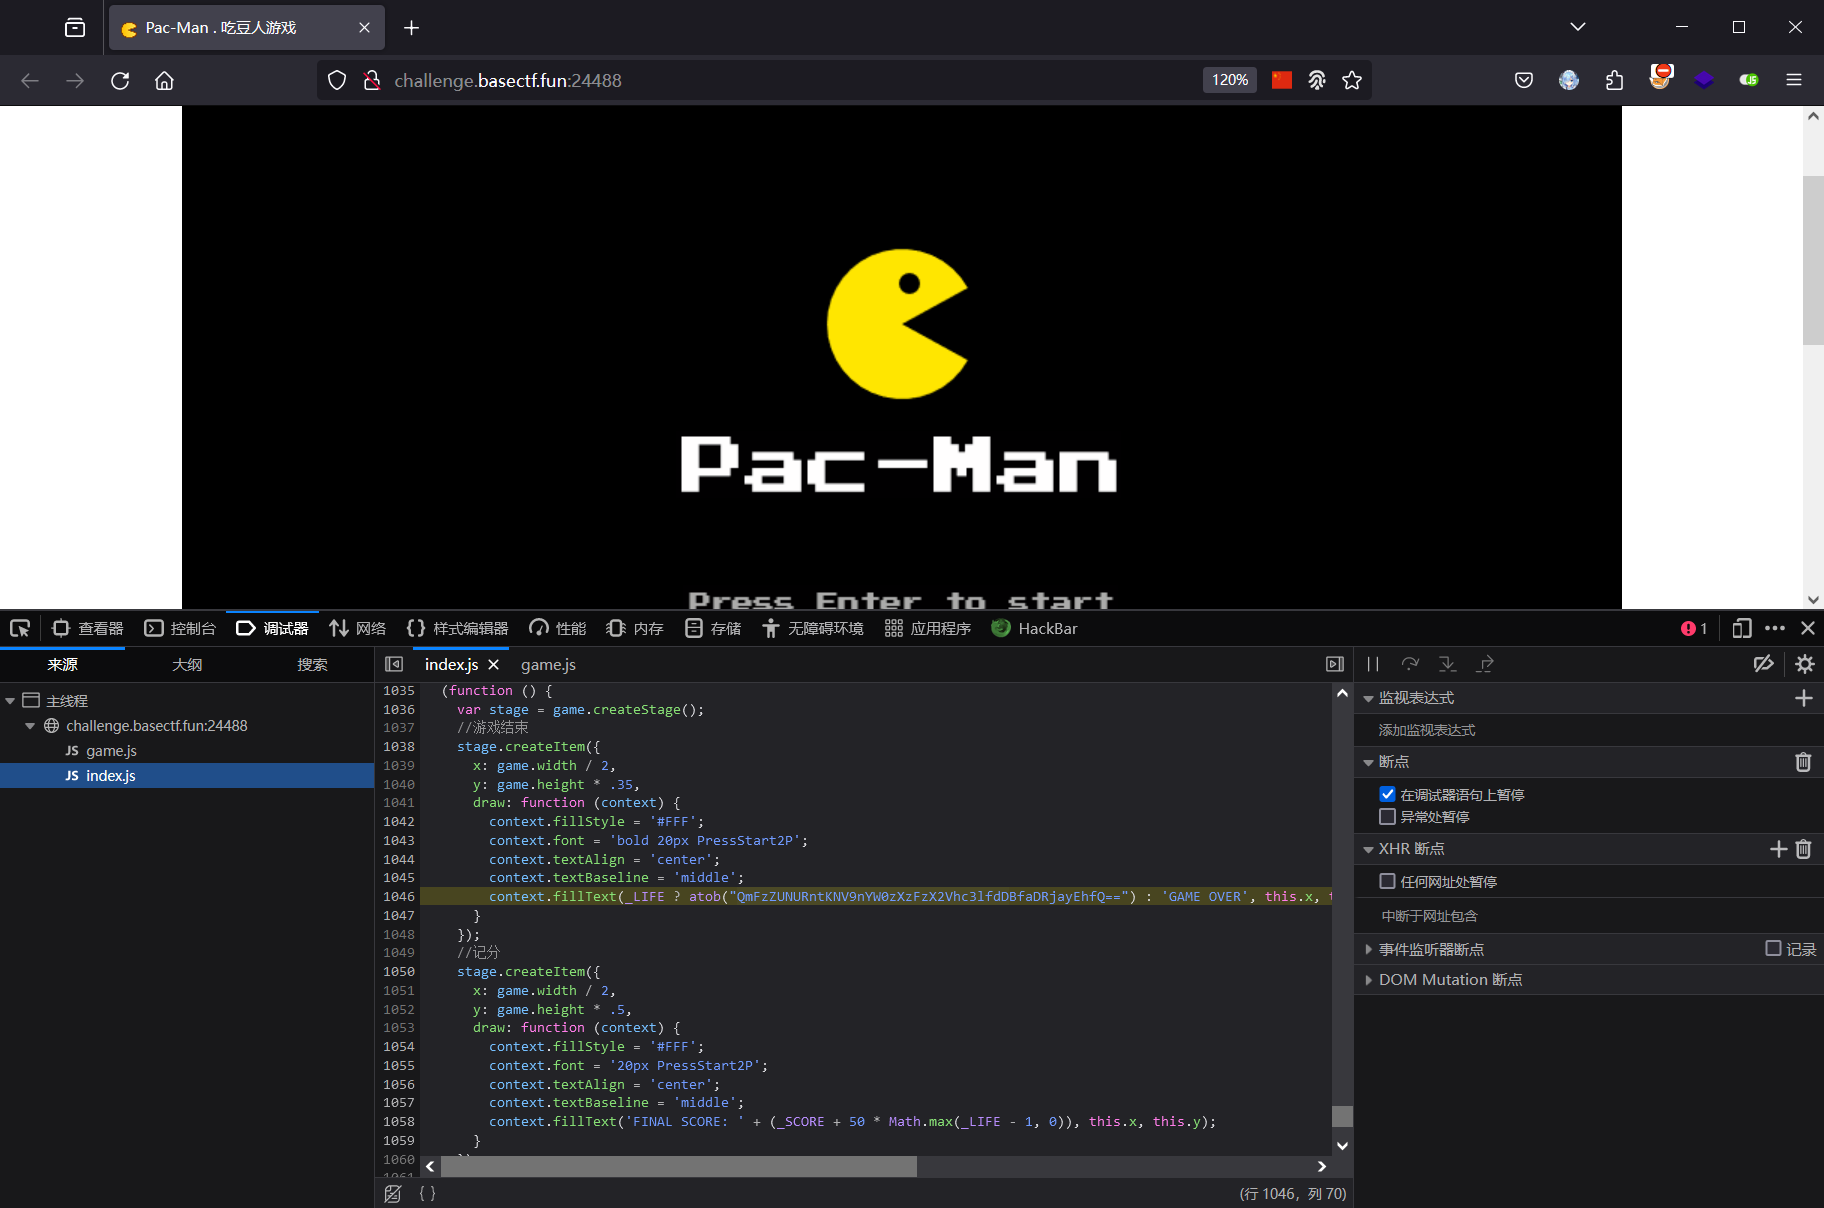This screenshot has height=1208, width=1824.
Task: Click the error count indicator
Action: [x=1694, y=628]
